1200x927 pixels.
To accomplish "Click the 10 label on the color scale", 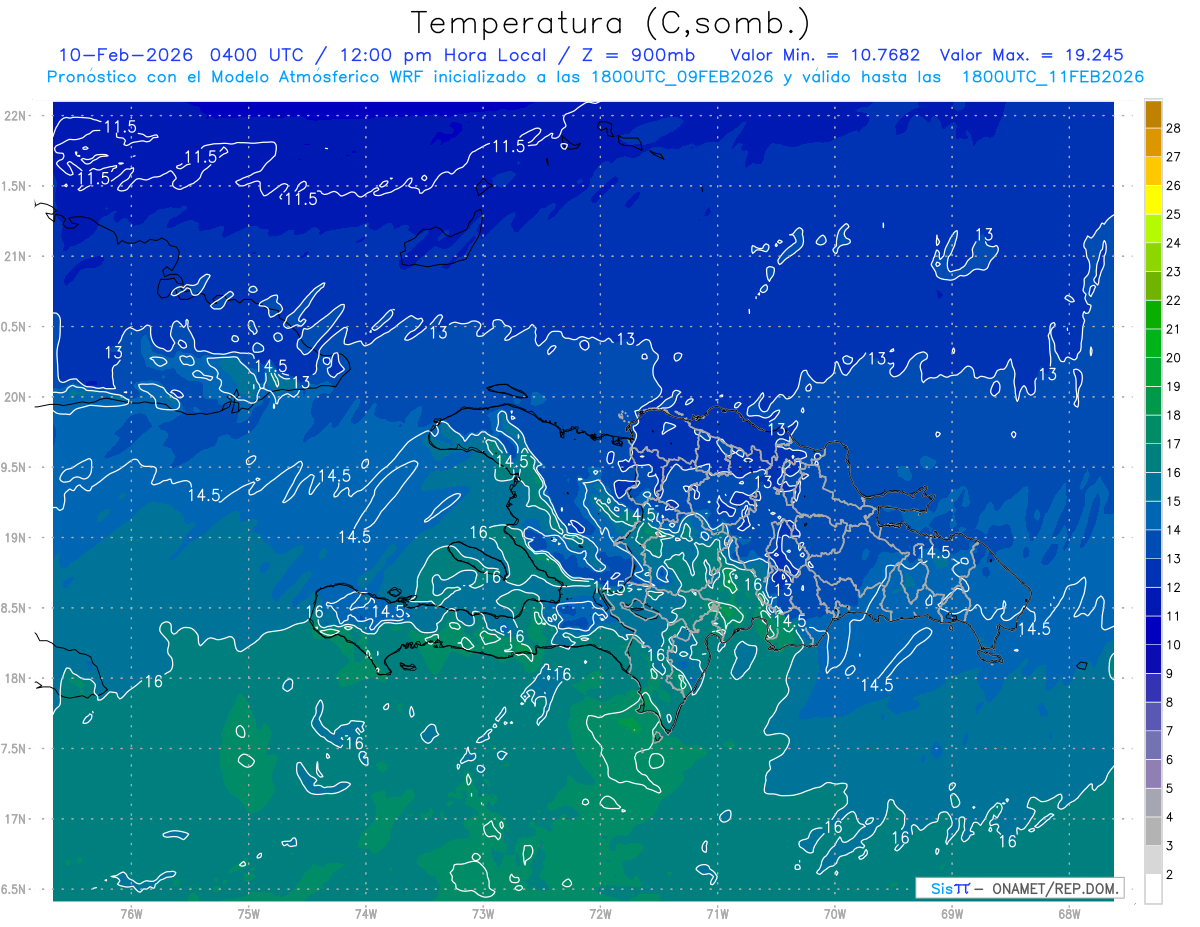I will (x=1173, y=645).
